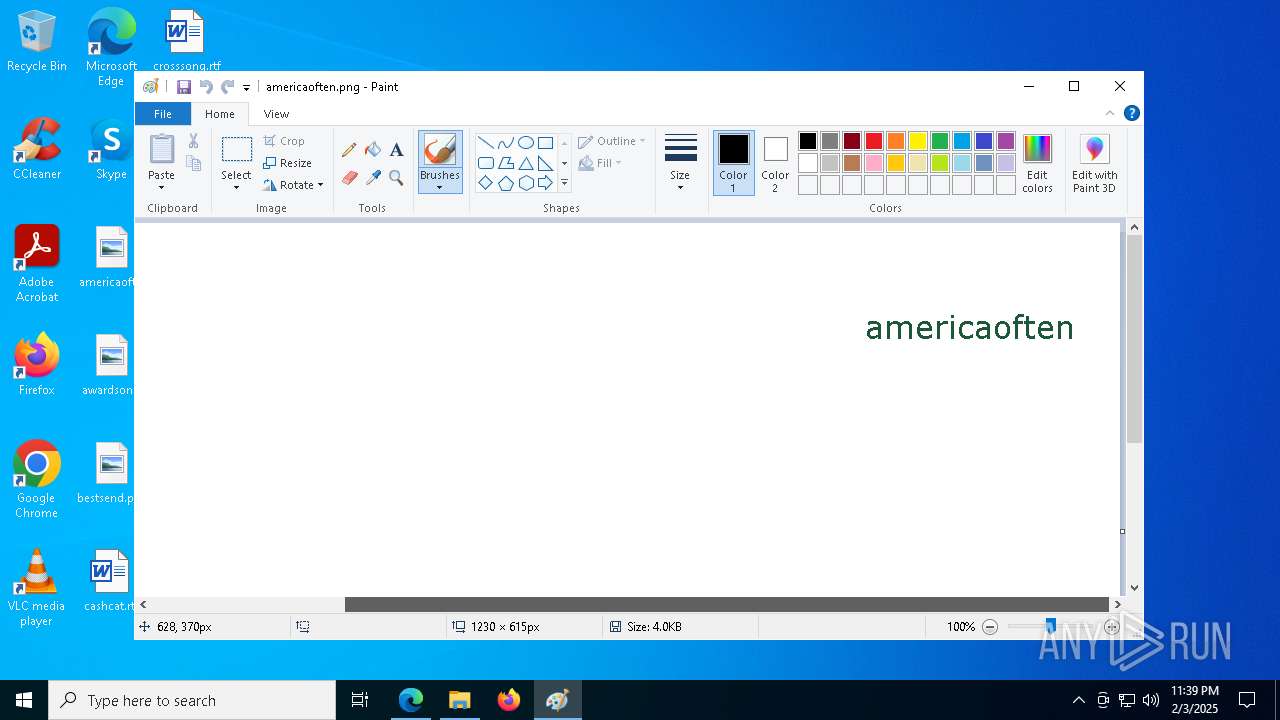Open the Brushes dropdown arrow
1280x720 pixels.
(x=440, y=187)
